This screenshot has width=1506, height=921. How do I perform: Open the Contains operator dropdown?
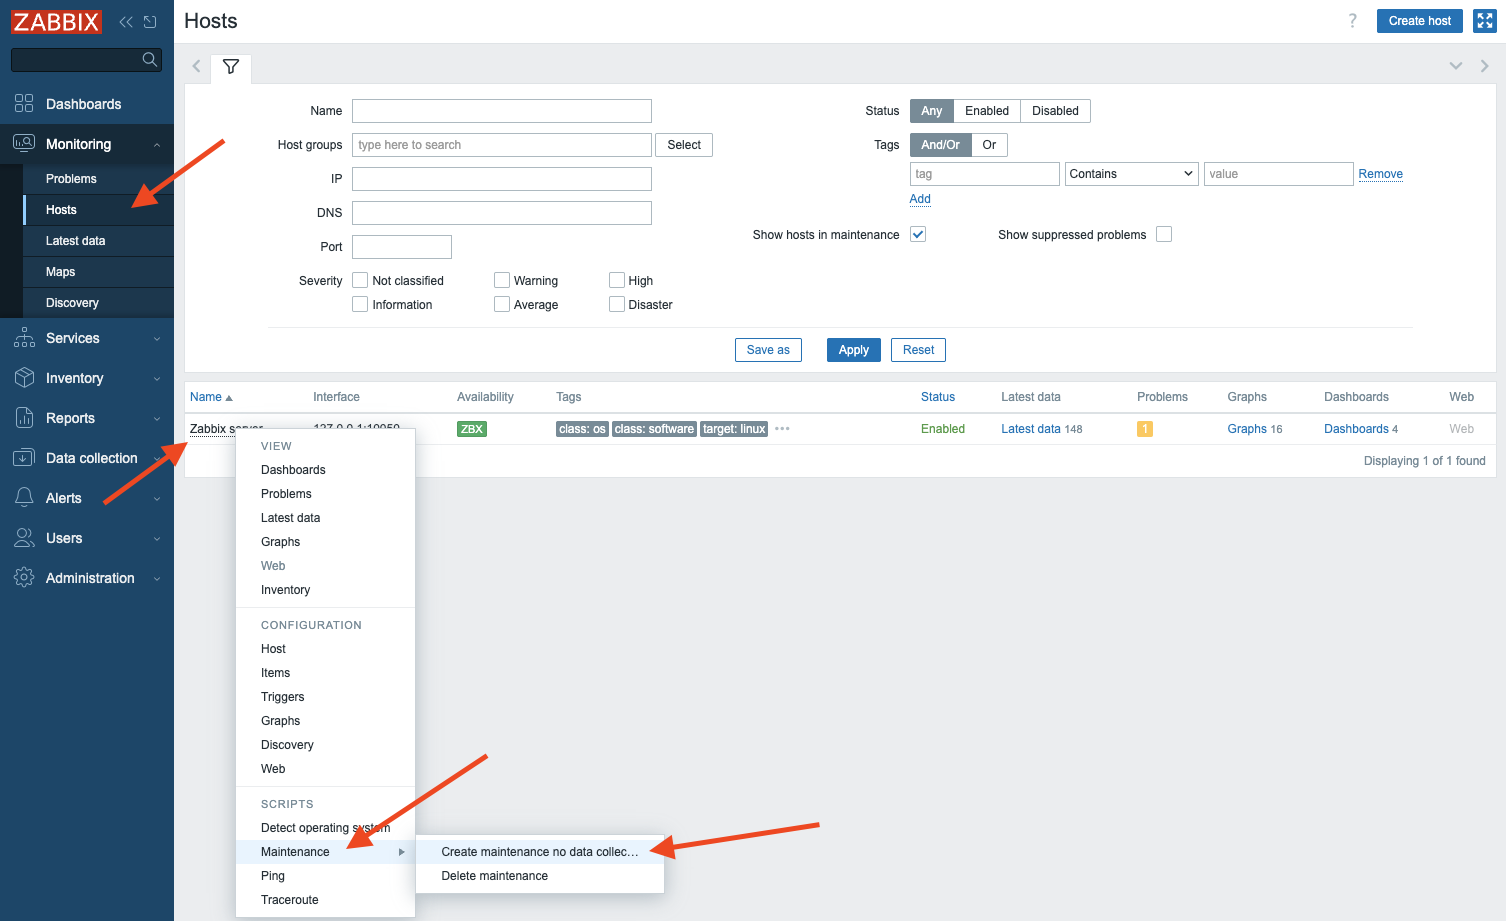point(1130,173)
